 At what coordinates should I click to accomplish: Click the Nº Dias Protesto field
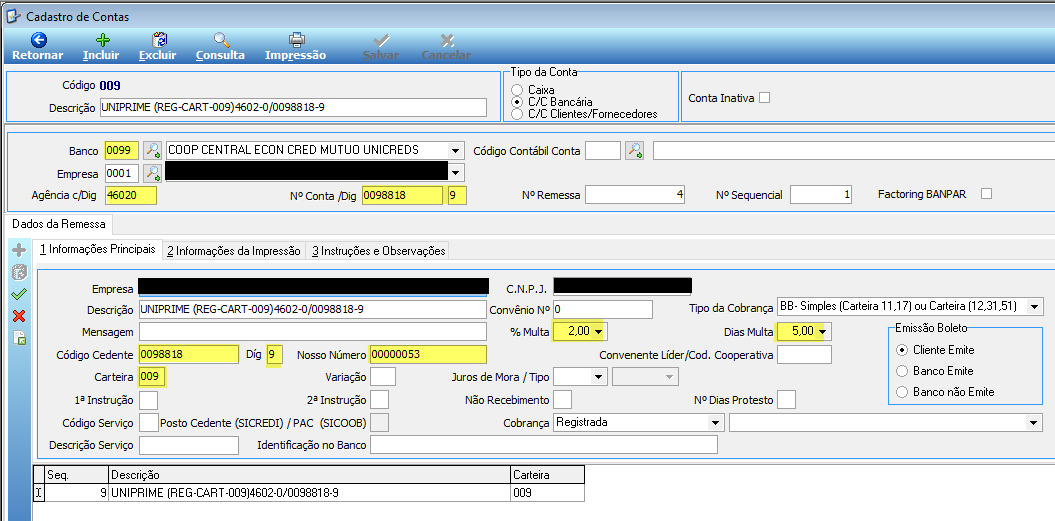[786, 400]
